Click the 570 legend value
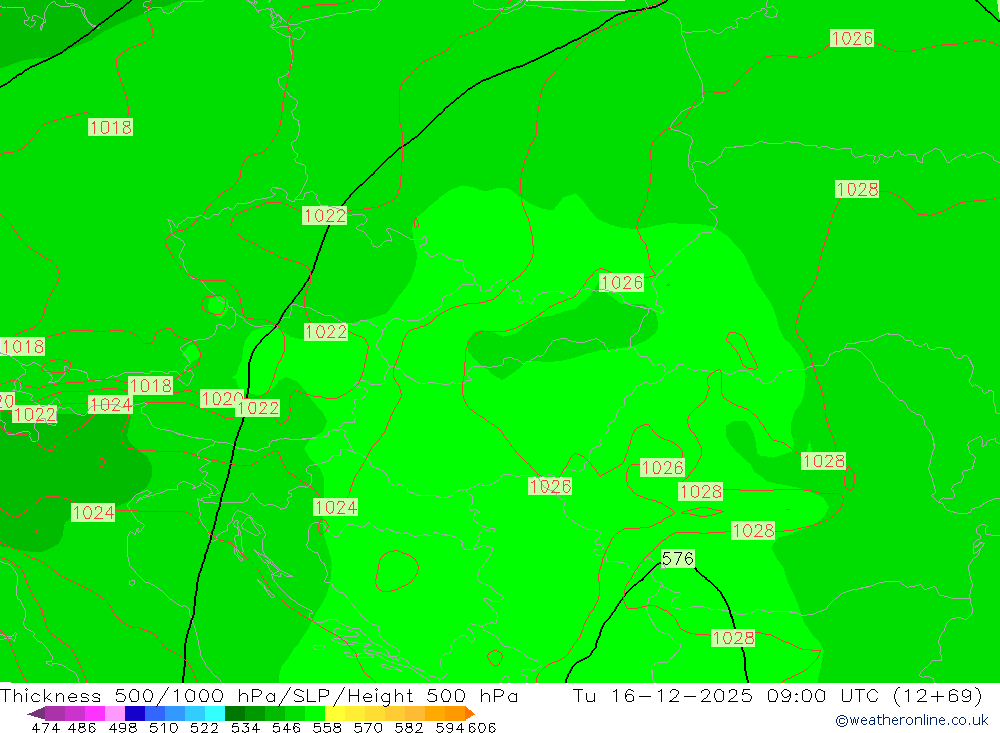1000x733 pixels. click(x=366, y=727)
